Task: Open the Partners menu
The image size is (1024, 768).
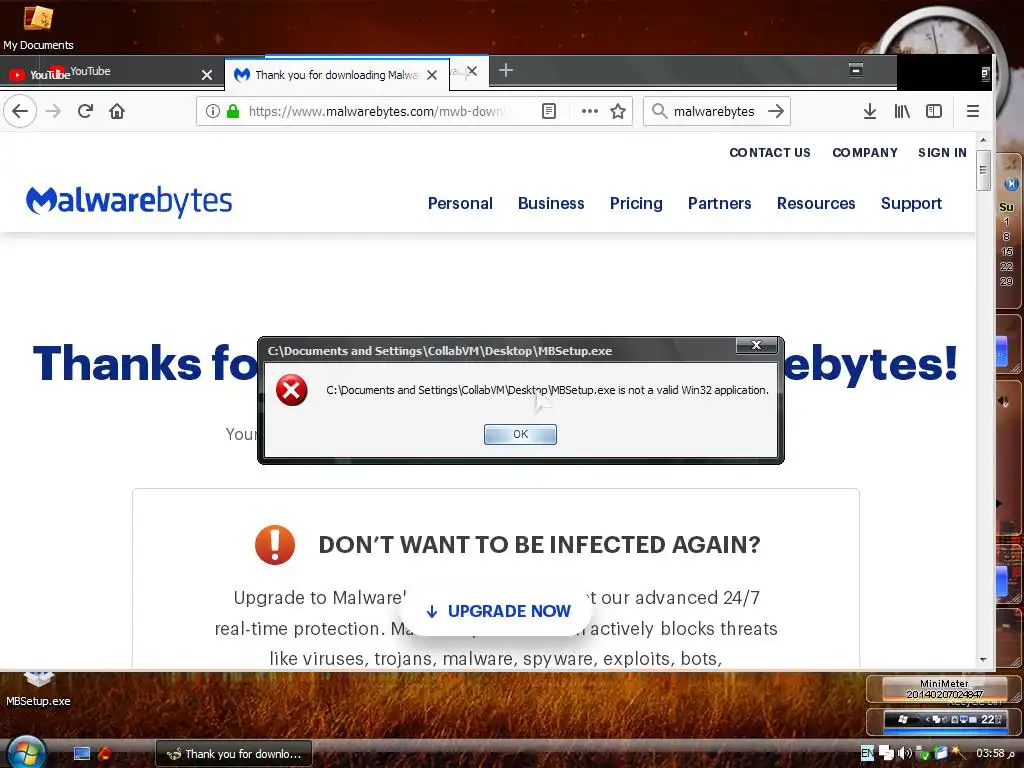Action: [x=719, y=203]
